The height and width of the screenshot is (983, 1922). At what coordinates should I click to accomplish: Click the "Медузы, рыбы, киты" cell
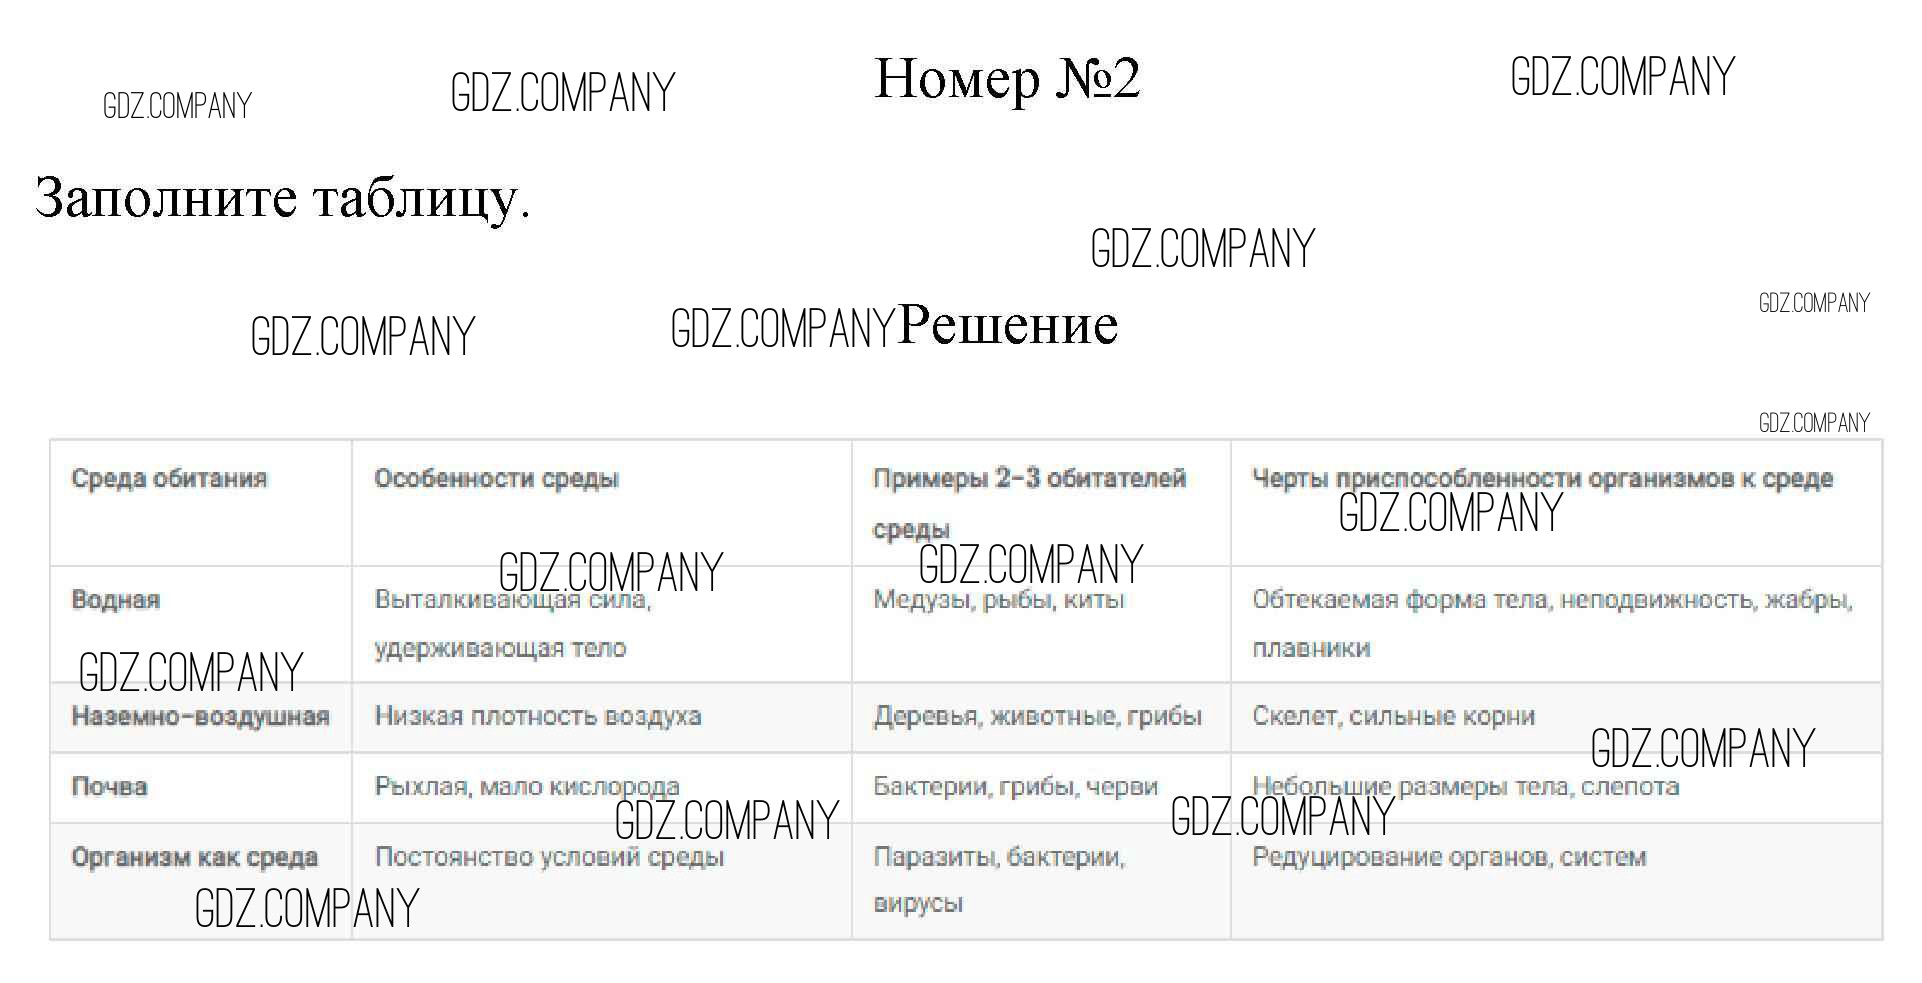point(998,599)
